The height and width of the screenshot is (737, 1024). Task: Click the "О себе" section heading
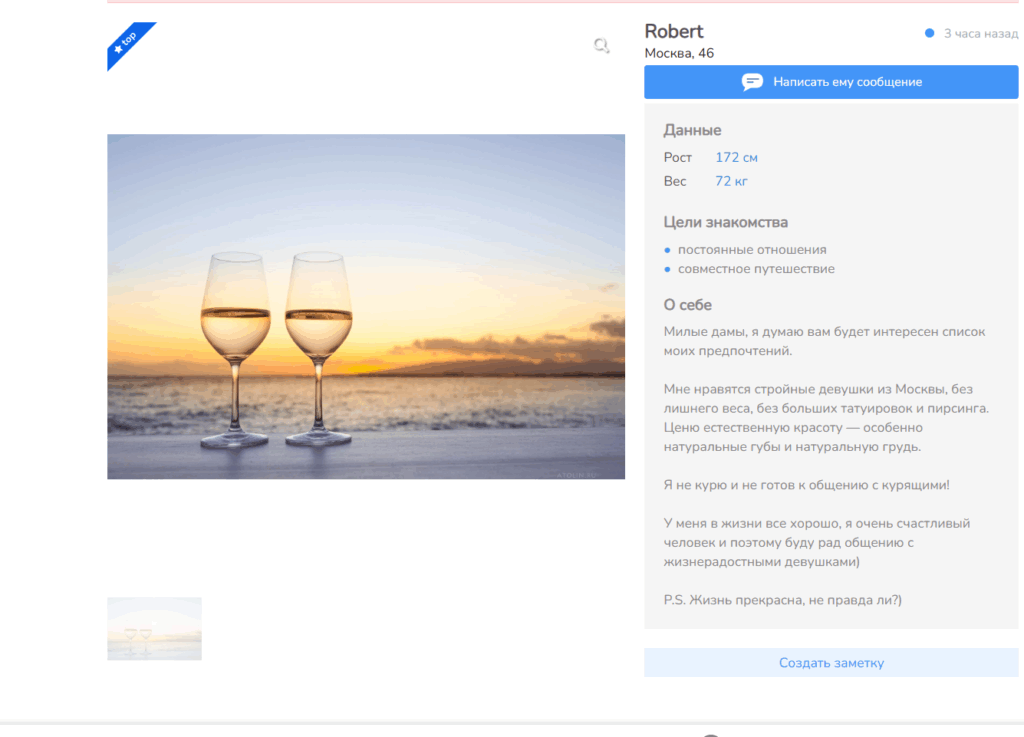point(687,305)
